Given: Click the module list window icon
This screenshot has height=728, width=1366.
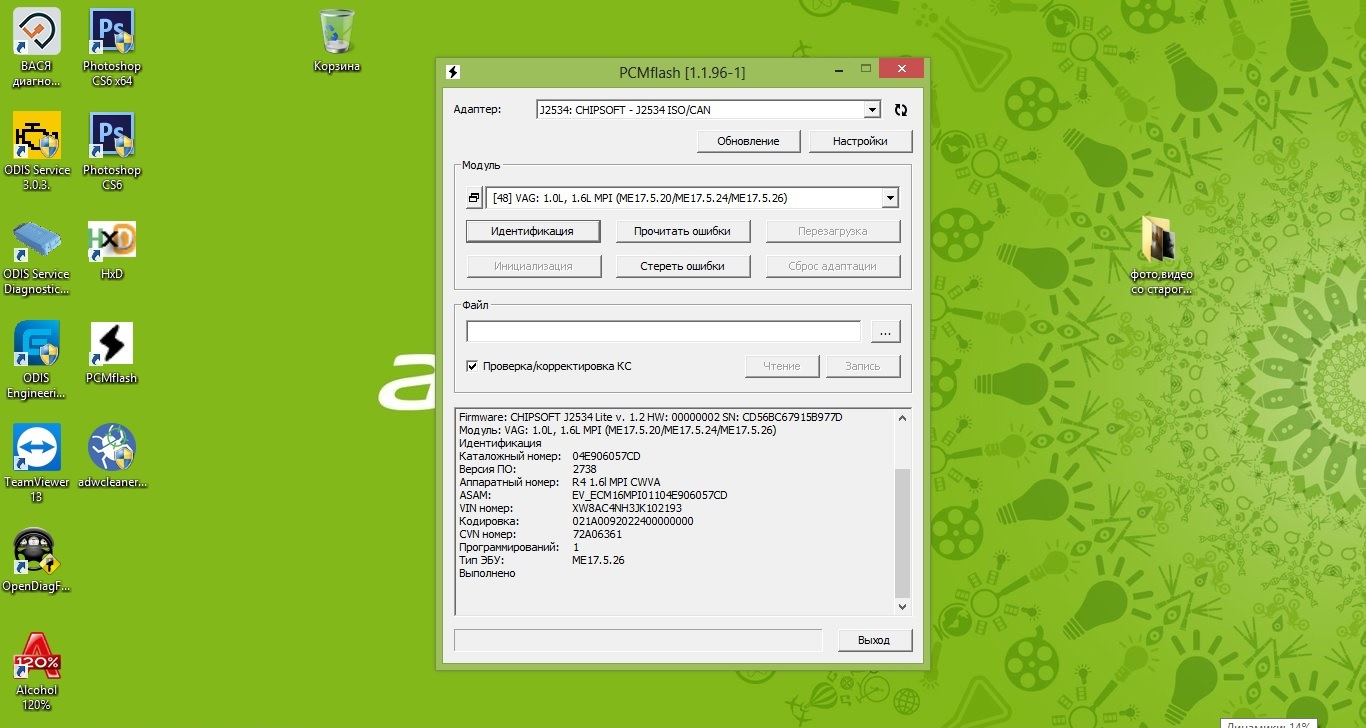Looking at the screenshot, I should coord(474,198).
